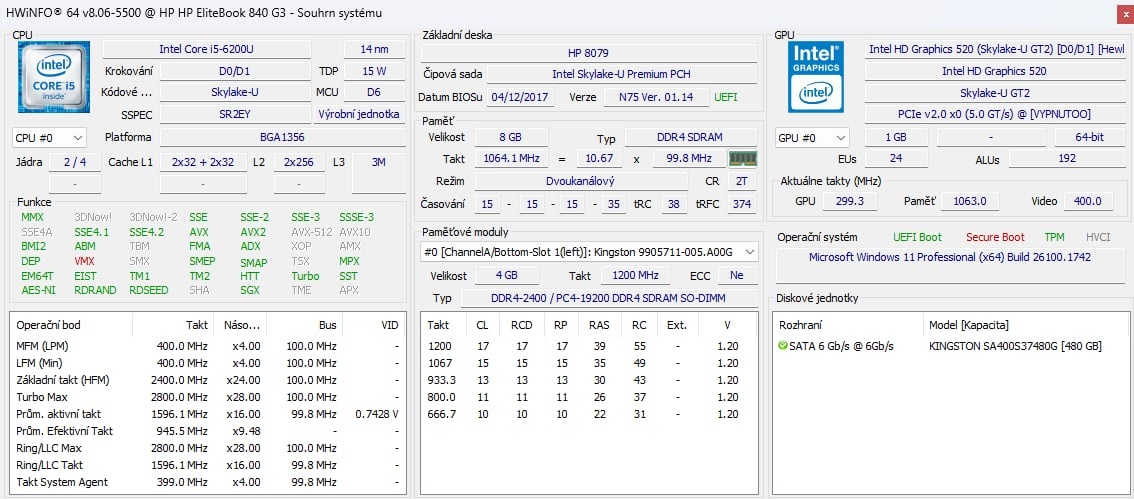
Task: Click the D0/D1 stepping field
Action: click(235, 71)
